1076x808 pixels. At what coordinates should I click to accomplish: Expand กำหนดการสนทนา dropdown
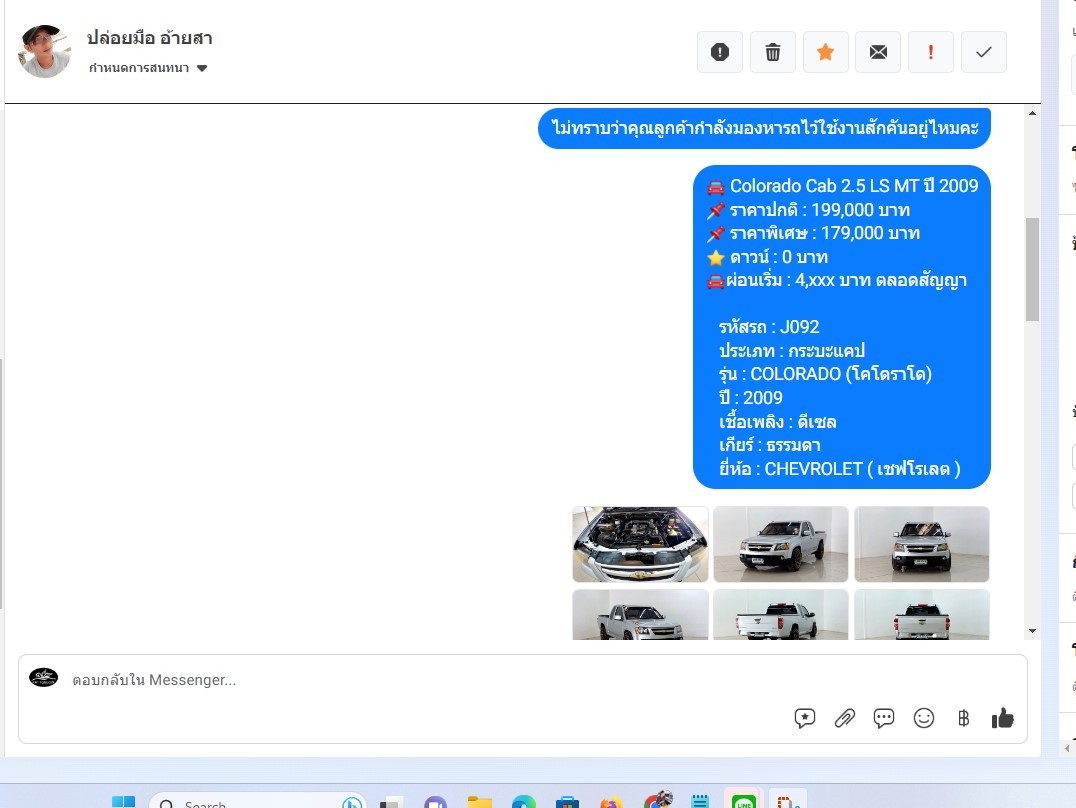coord(148,68)
